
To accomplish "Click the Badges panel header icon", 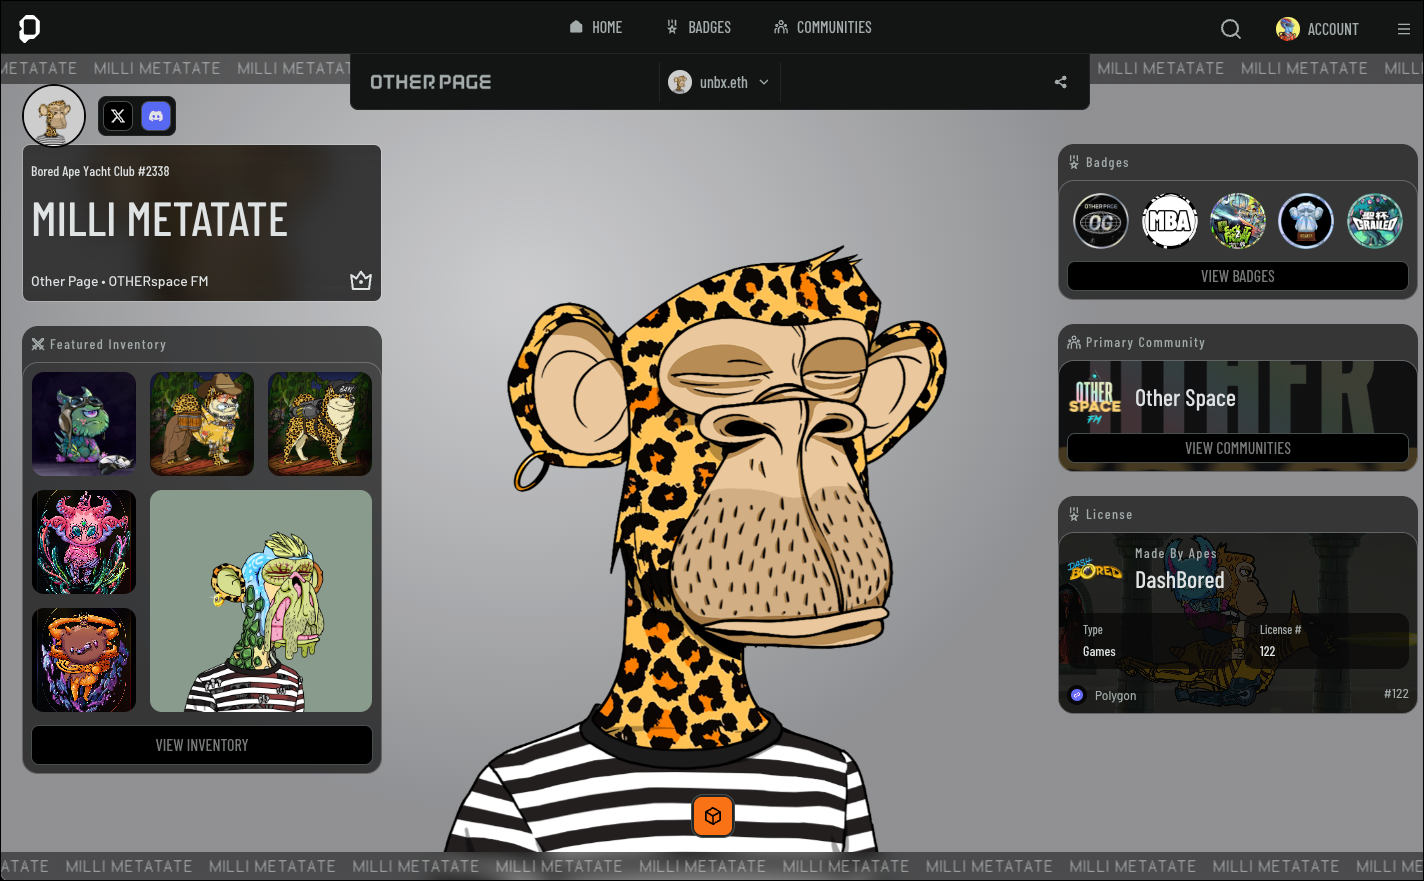I will coord(1074,162).
